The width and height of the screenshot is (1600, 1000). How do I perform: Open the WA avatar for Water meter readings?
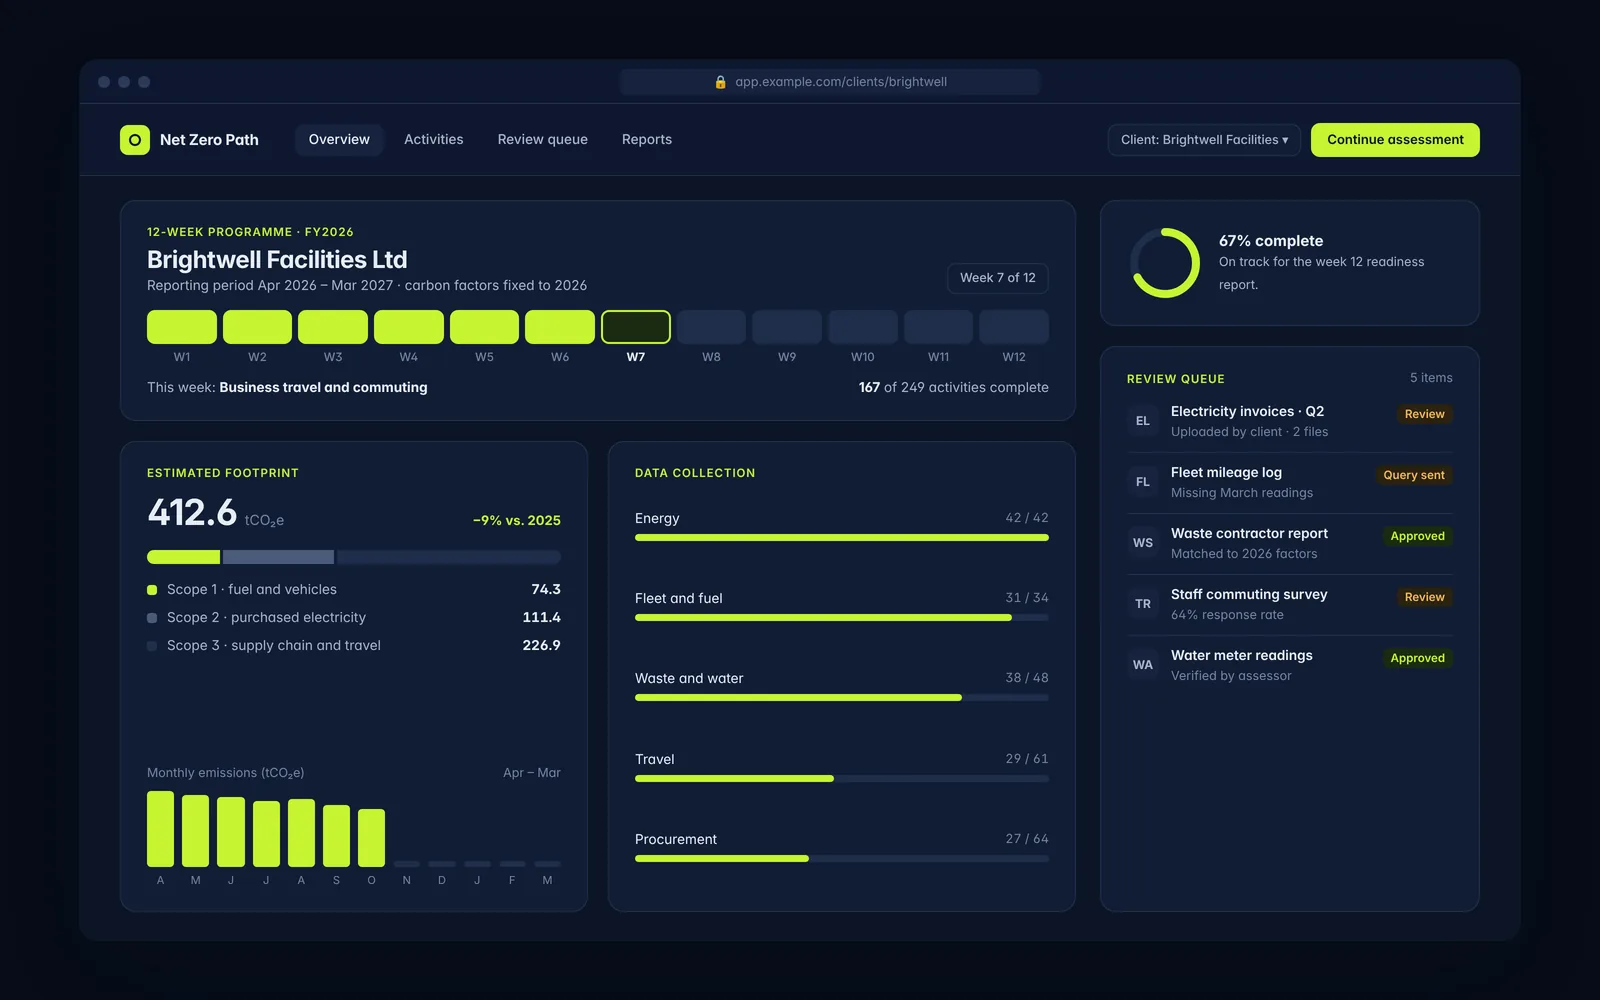point(1143,665)
